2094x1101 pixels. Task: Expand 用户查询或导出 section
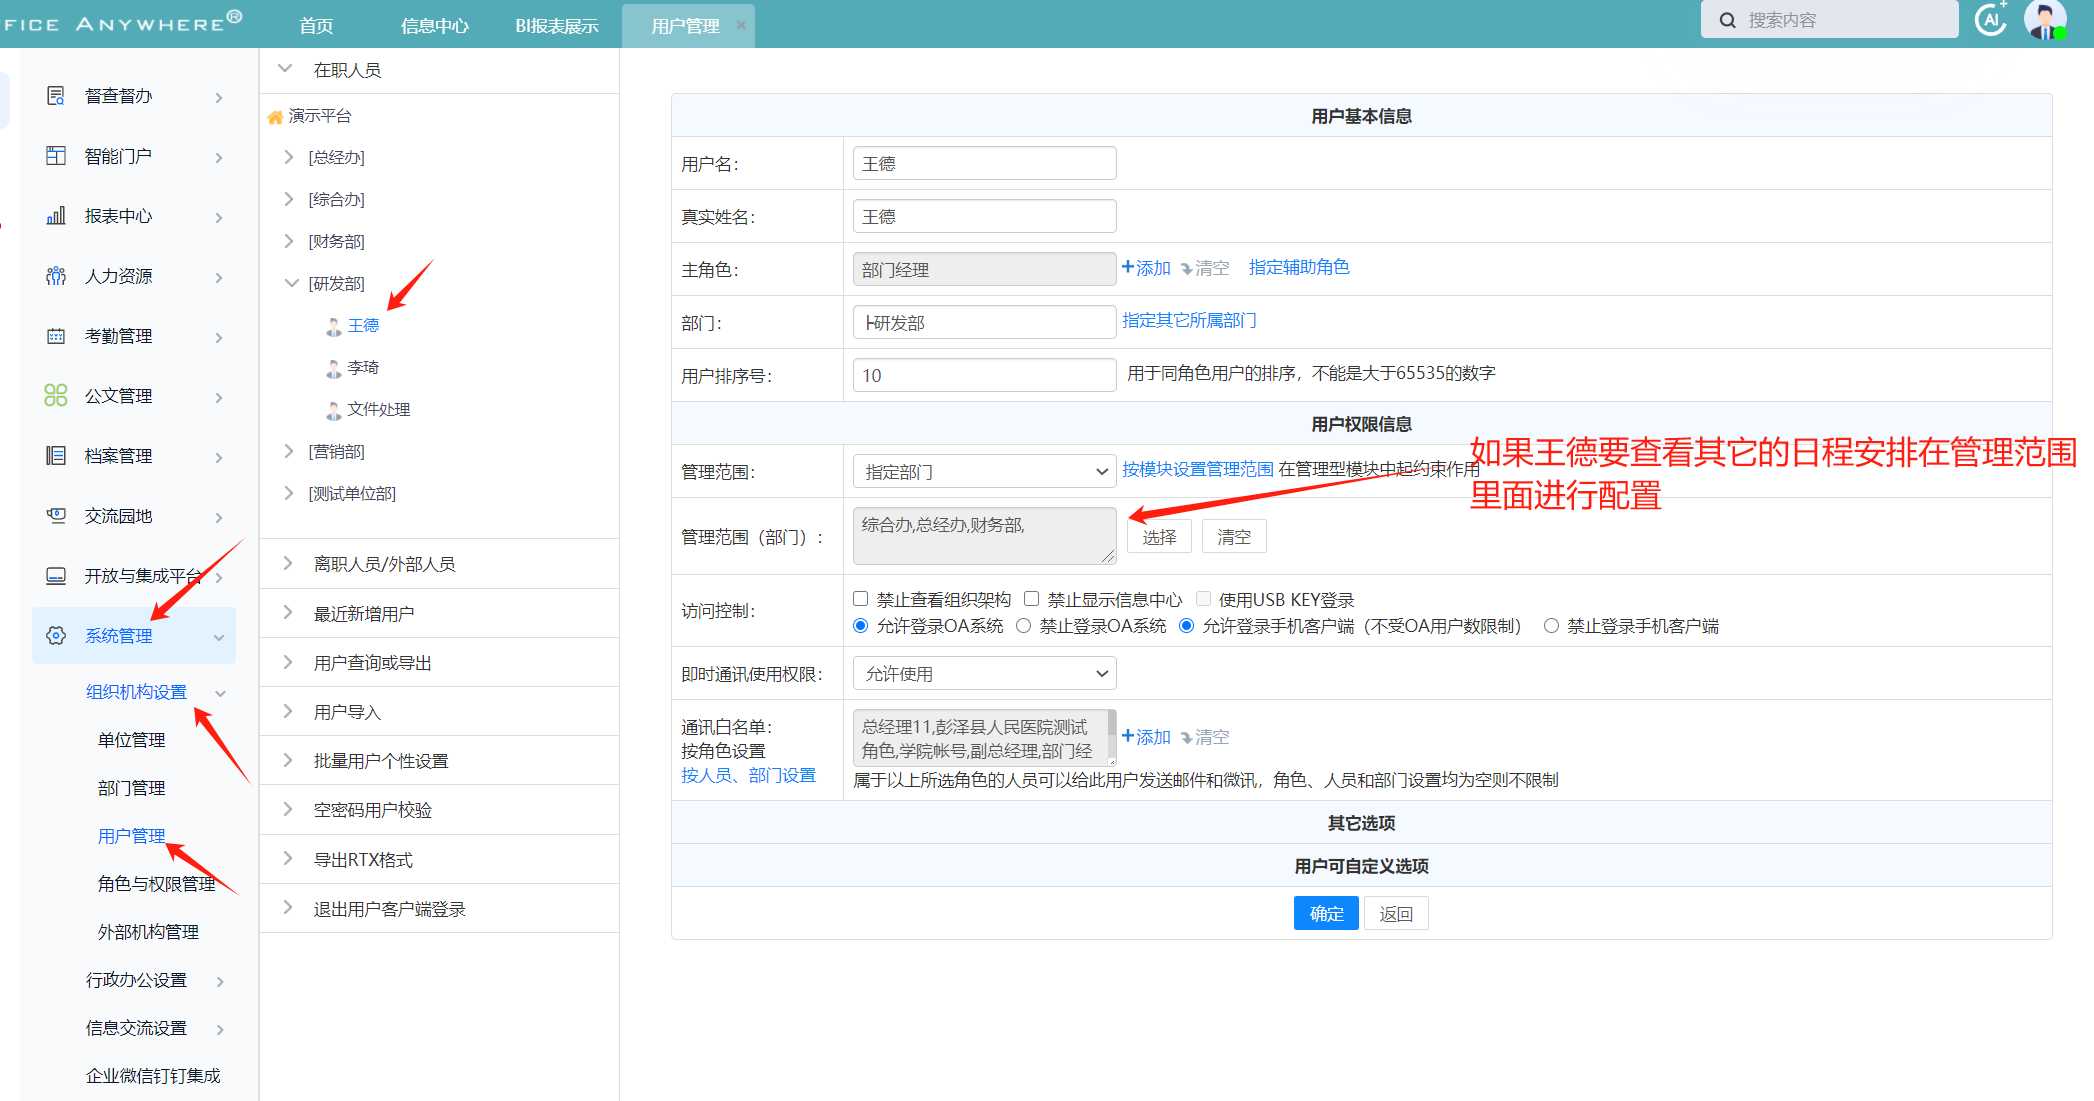(288, 662)
